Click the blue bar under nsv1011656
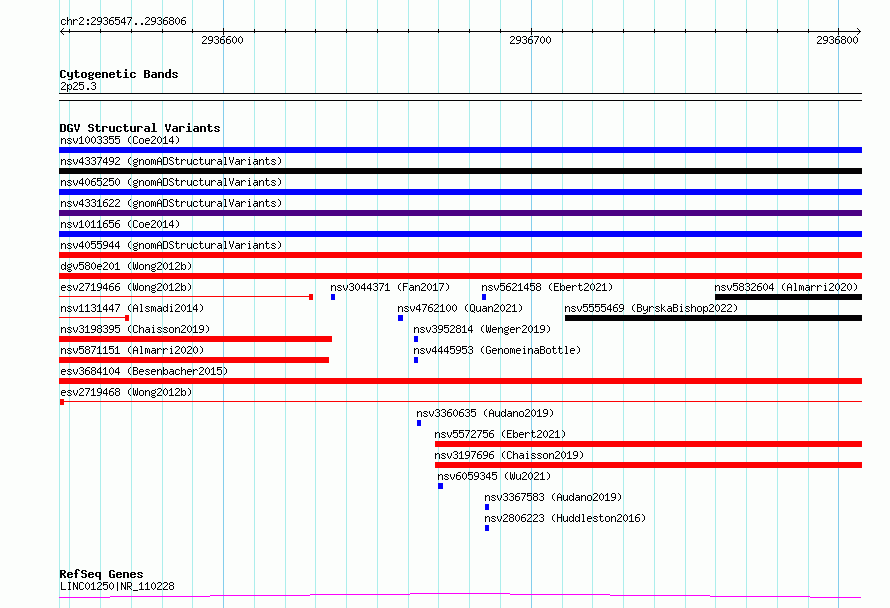890x608 pixels. pos(460,234)
